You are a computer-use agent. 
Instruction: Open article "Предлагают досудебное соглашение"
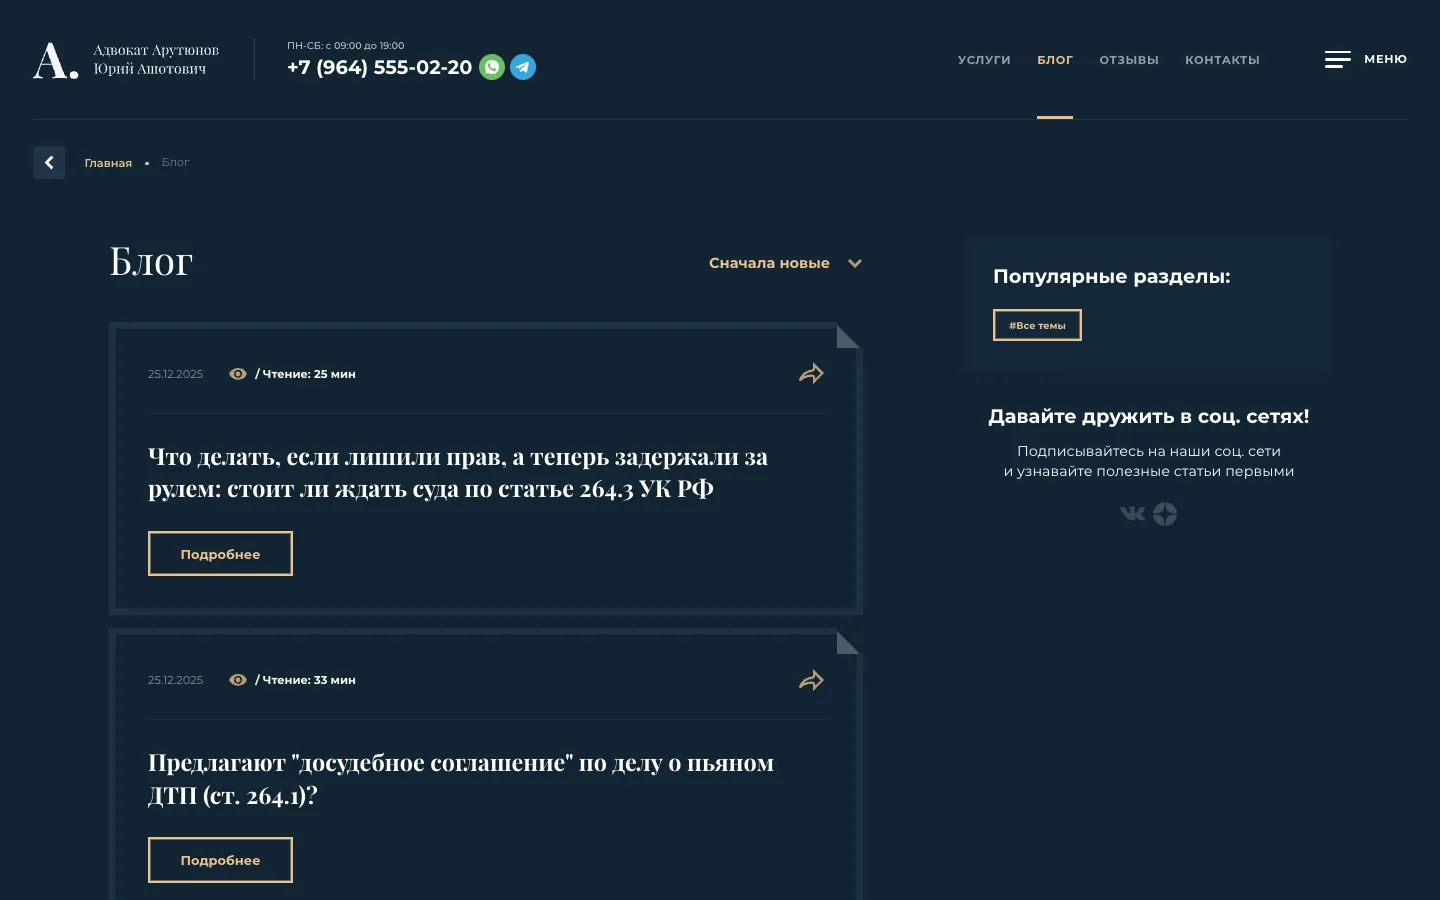tap(461, 779)
